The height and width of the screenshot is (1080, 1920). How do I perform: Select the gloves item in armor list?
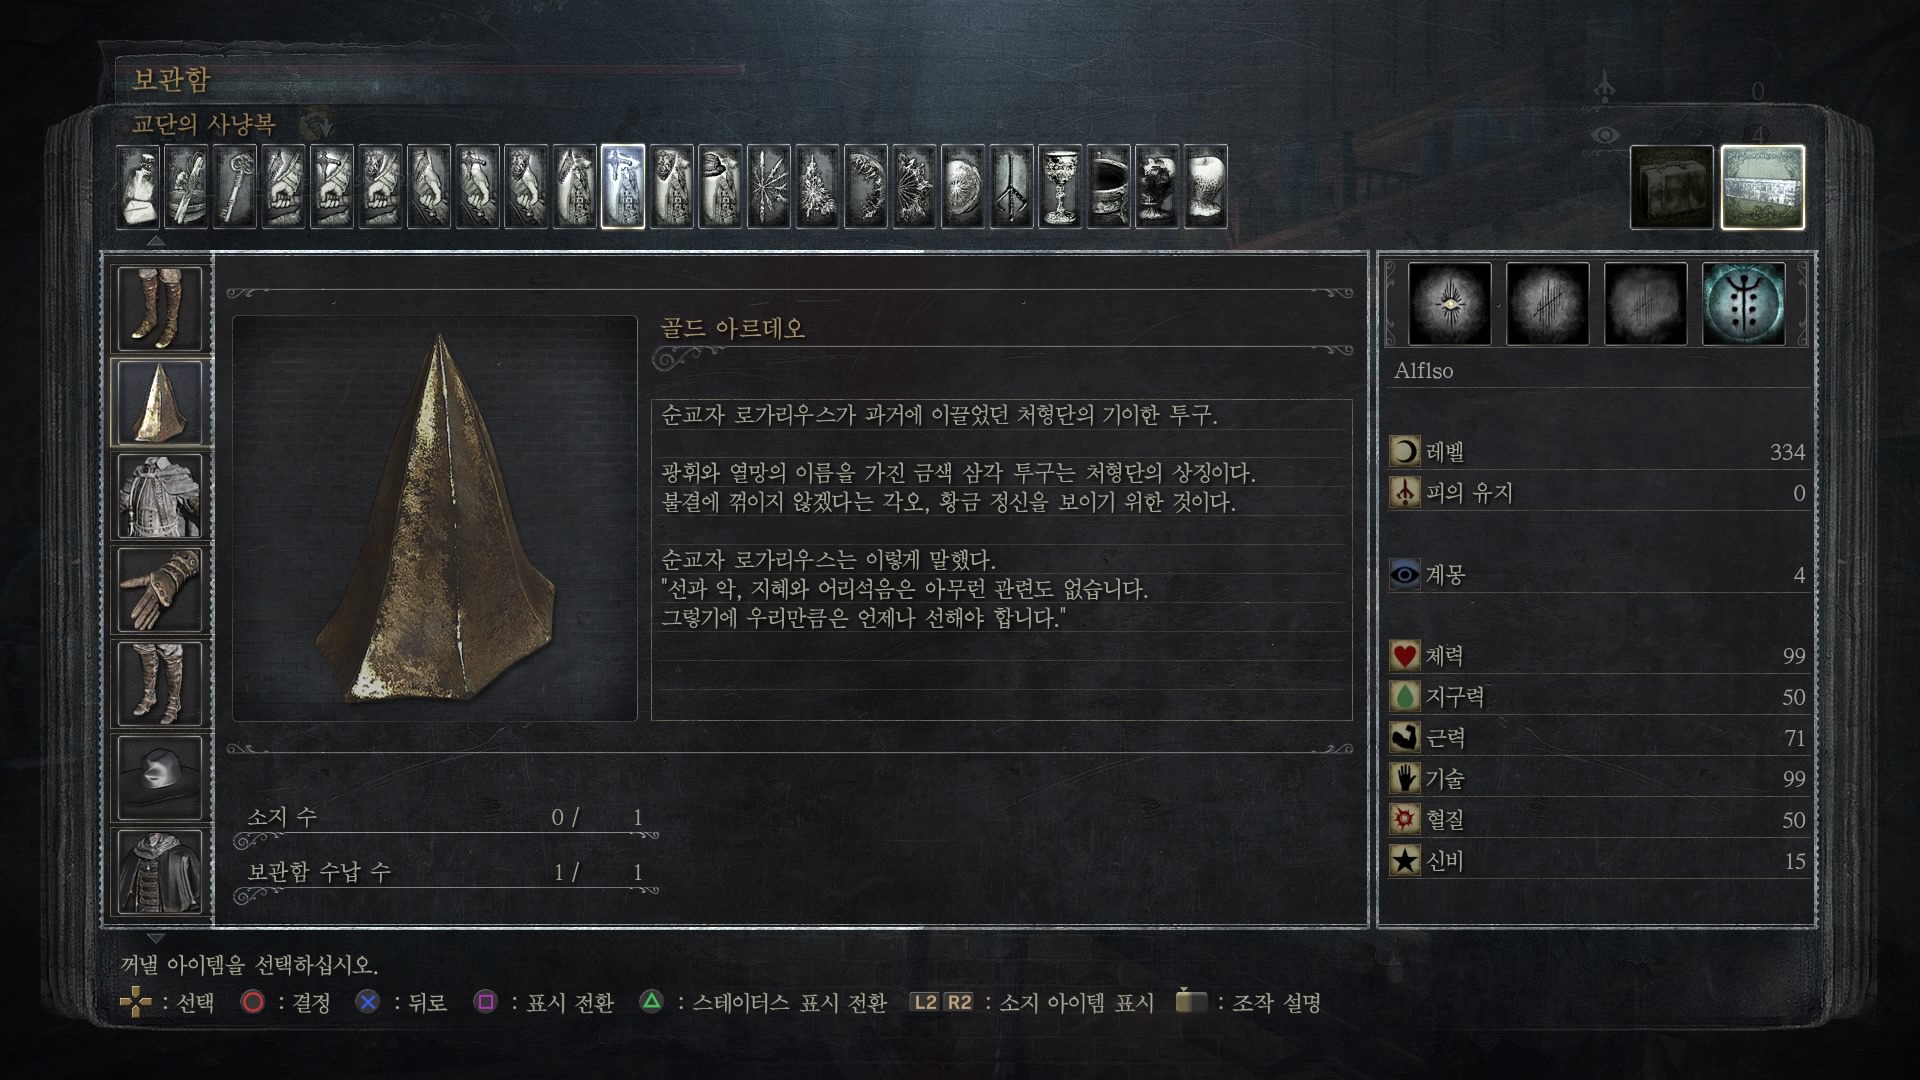[160, 590]
